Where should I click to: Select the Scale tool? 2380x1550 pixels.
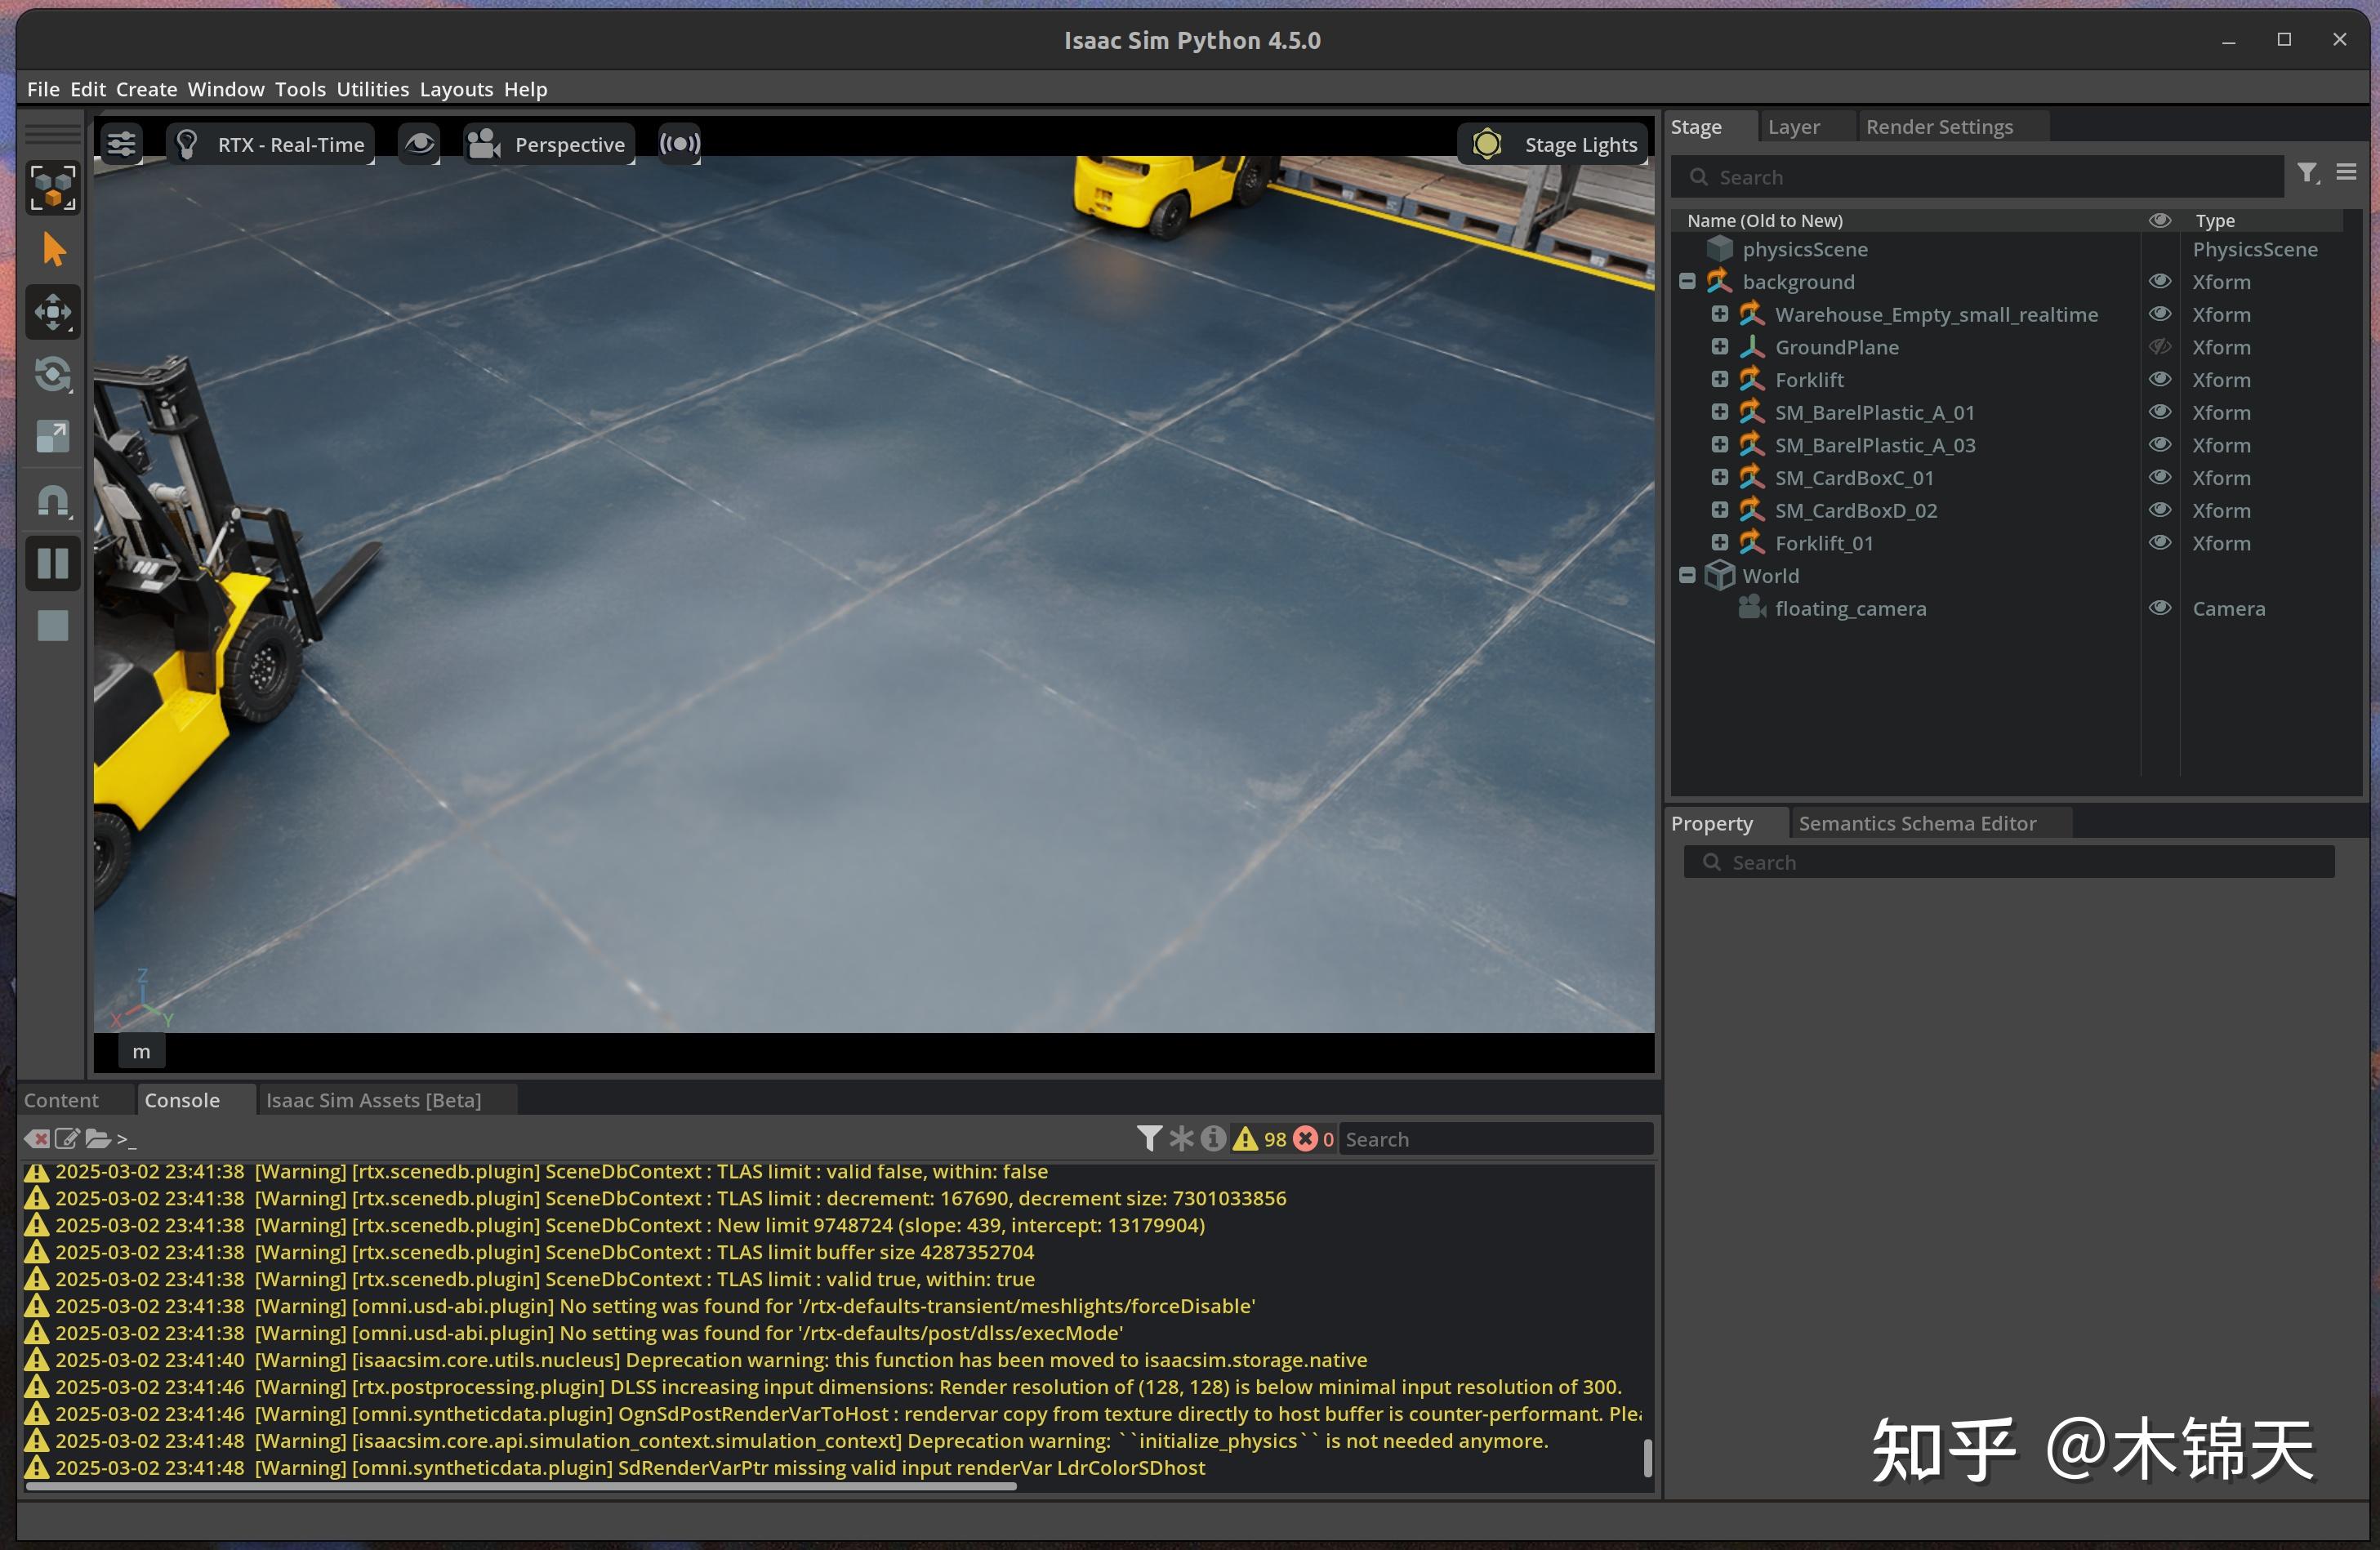coord(52,437)
